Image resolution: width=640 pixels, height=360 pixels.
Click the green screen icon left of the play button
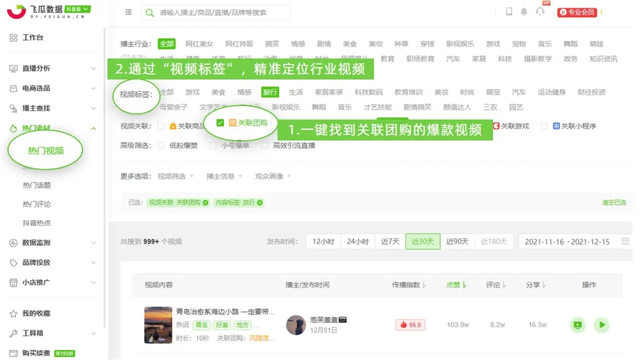(578, 325)
